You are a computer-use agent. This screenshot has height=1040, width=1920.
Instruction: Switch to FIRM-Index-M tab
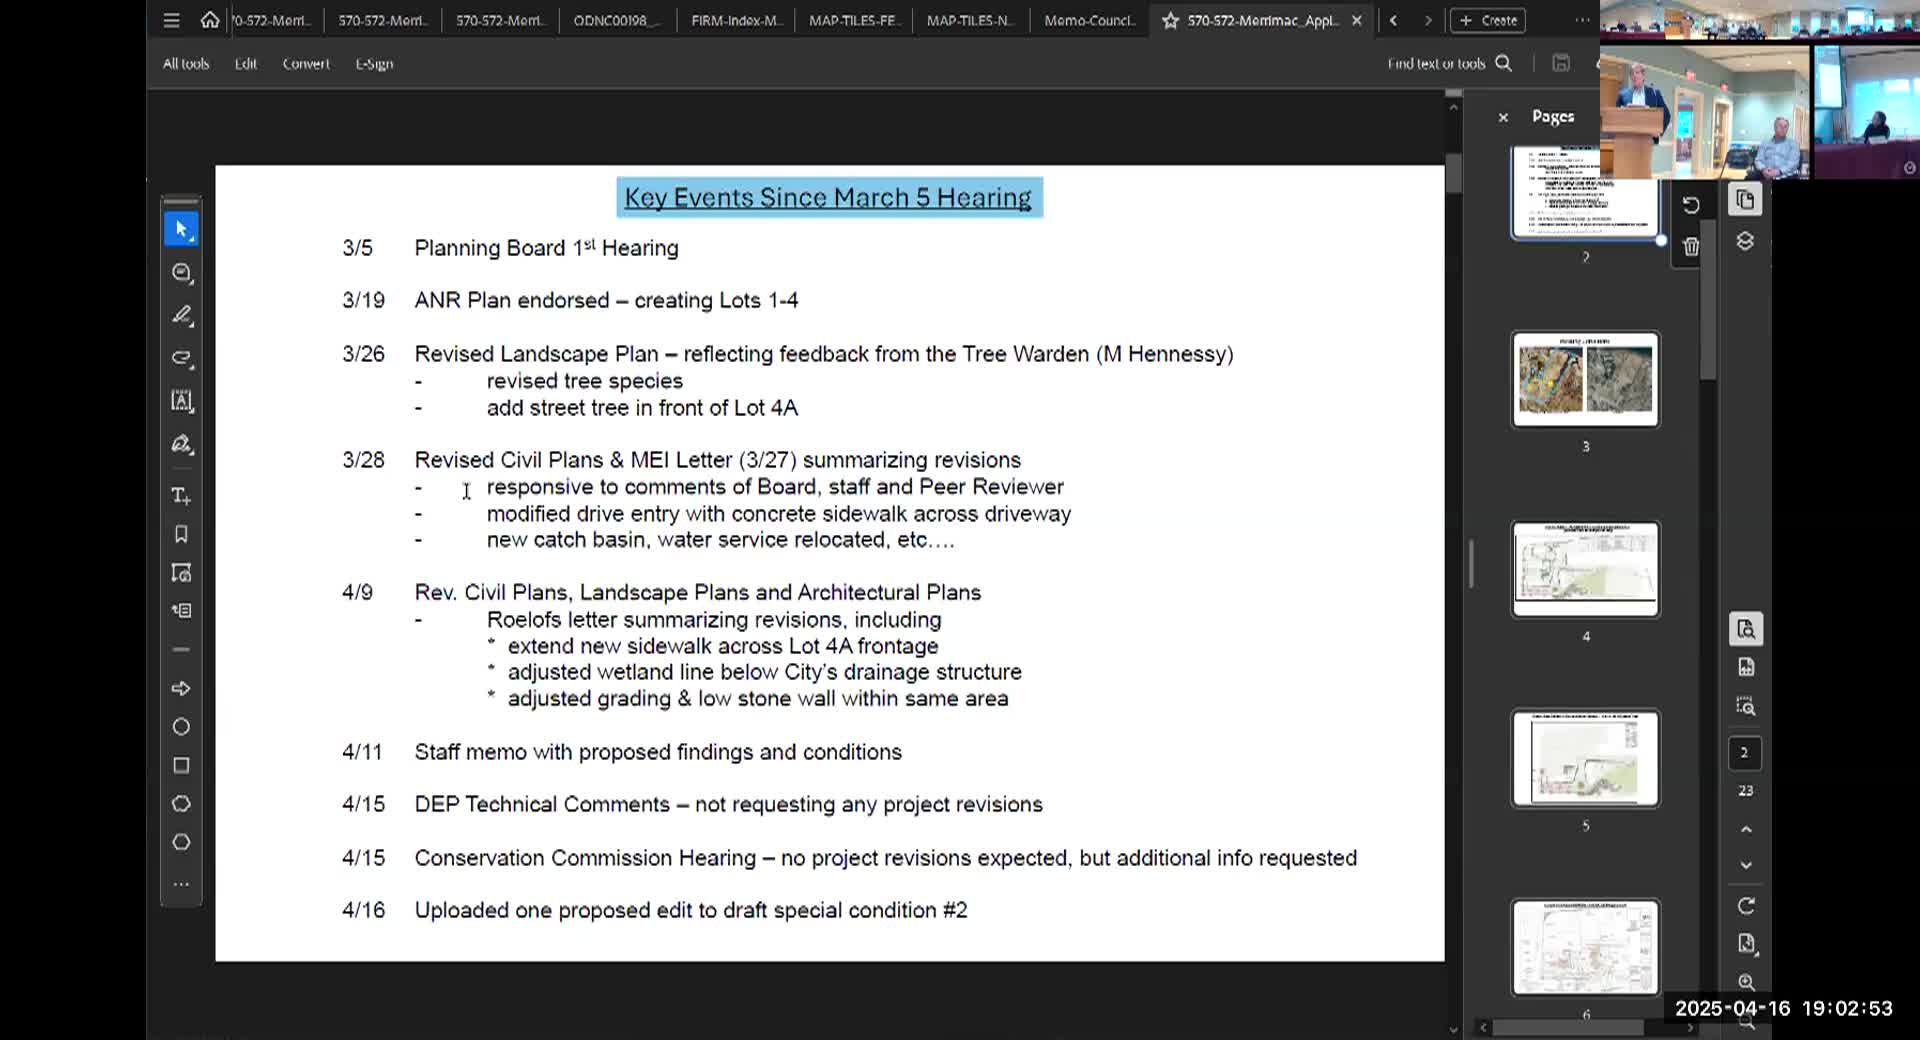pos(736,20)
